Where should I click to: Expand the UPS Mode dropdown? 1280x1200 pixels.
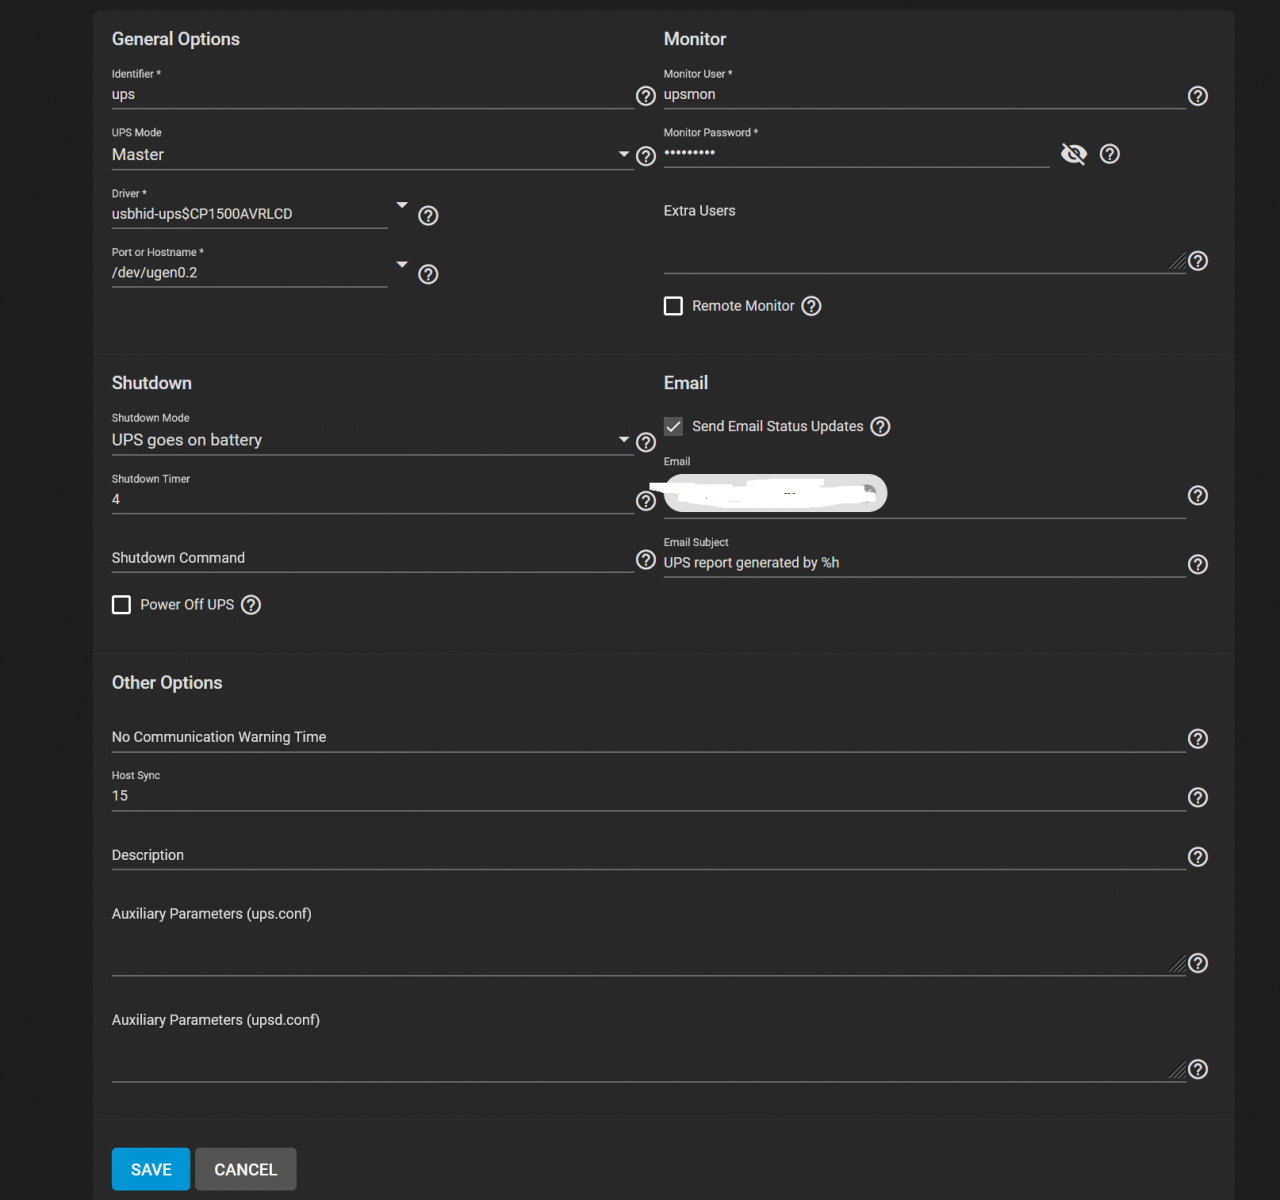(x=624, y=154)
